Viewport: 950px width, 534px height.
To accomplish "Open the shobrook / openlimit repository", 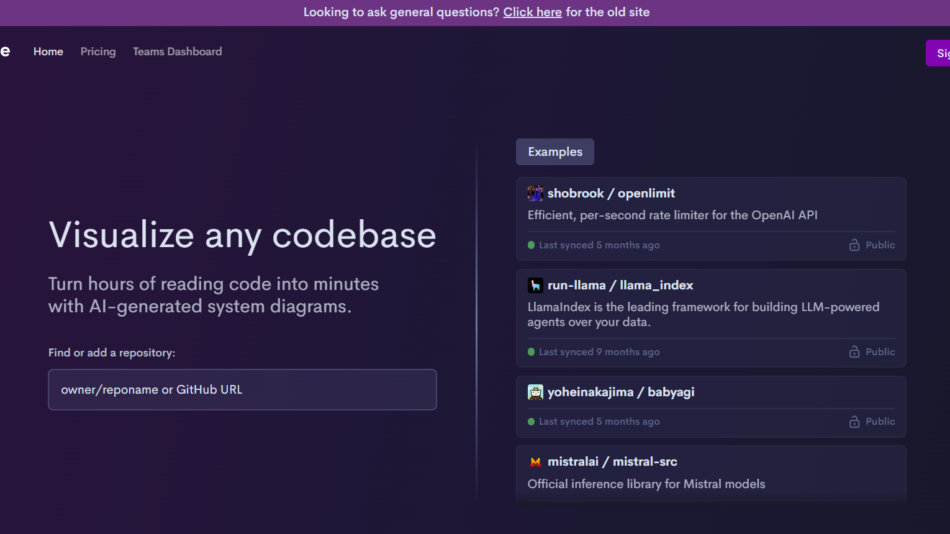I will click(x=611, y=194).
